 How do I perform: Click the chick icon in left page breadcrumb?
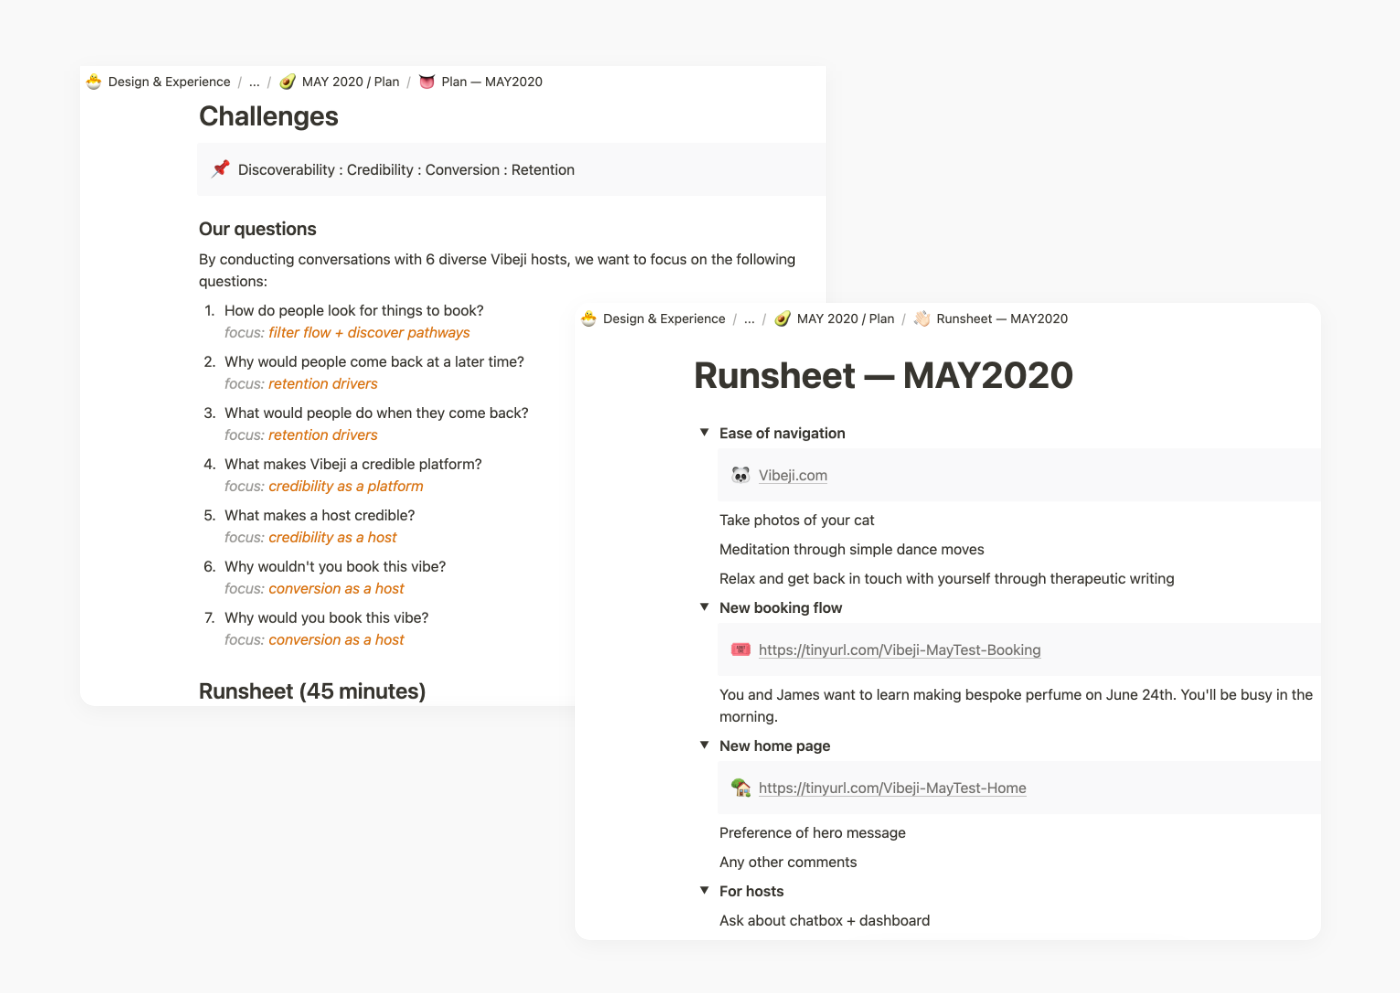[x=94, y=82]
